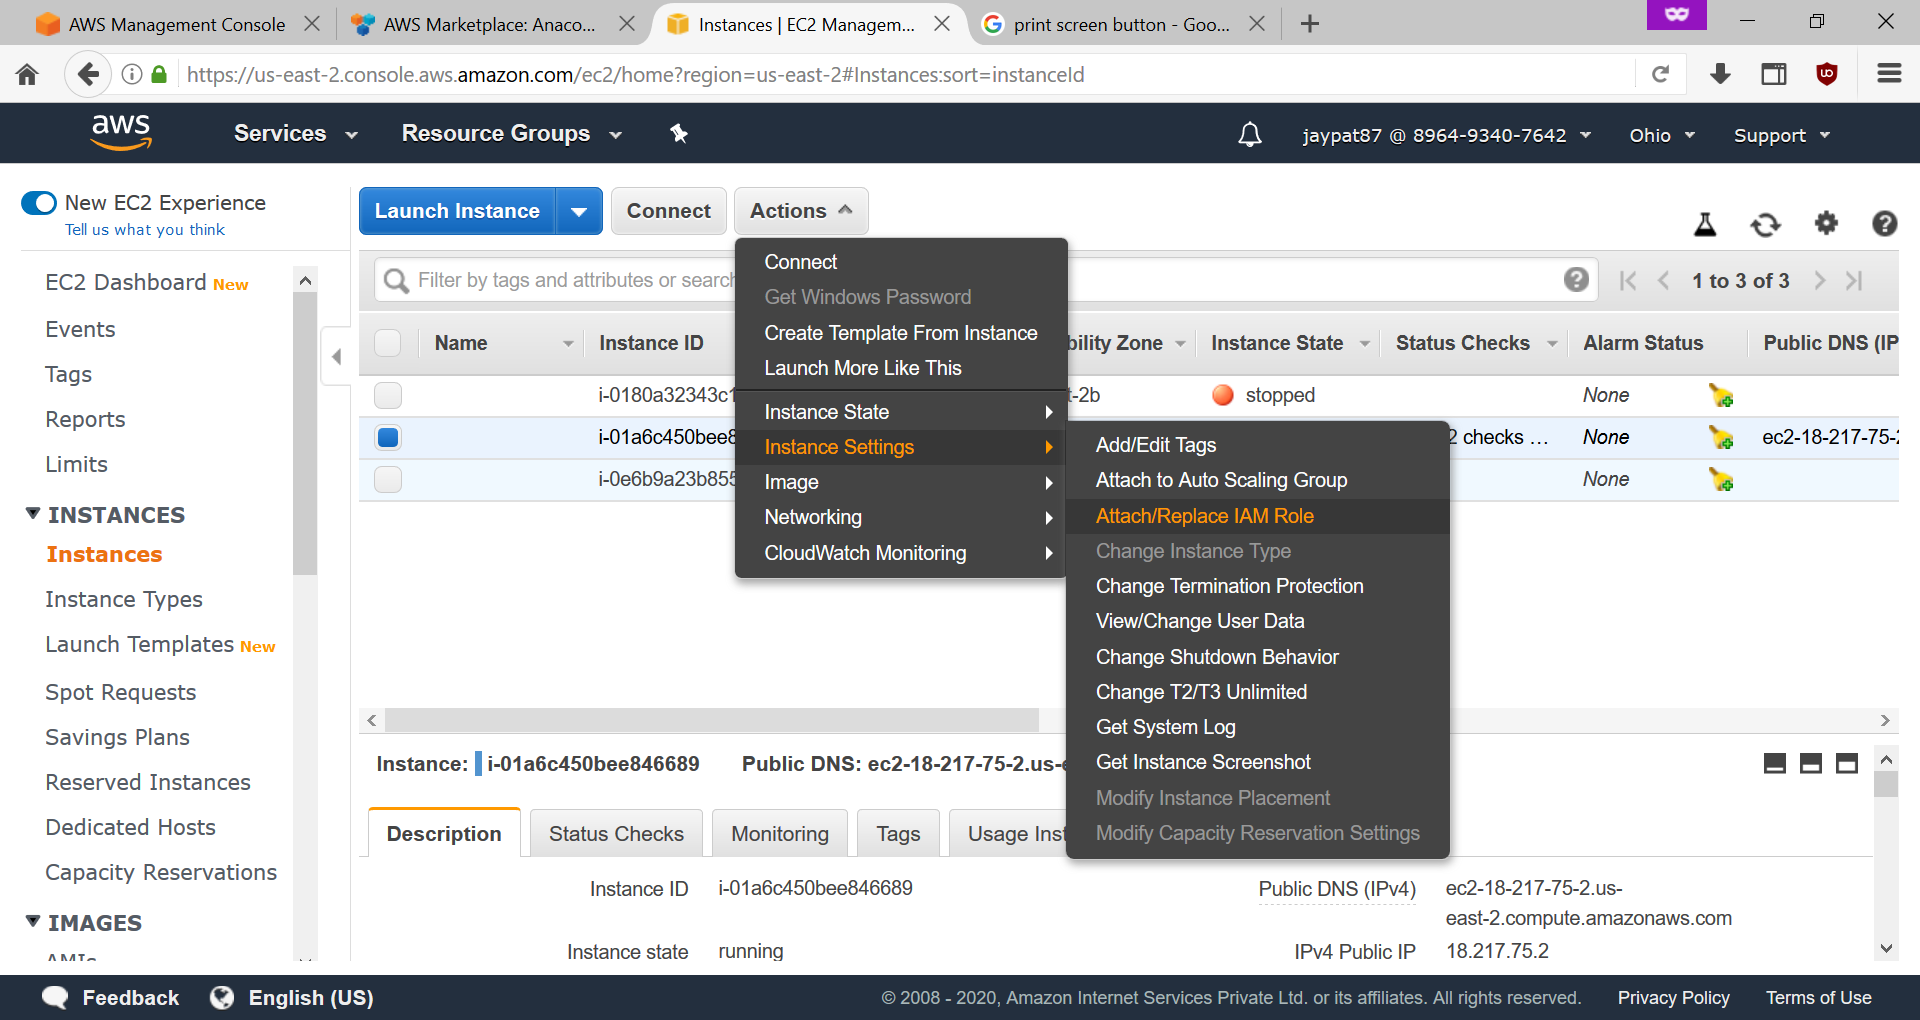Choose Change Termination Protection
Viewport: 1920px width, 1020px height.
click(x=1257, y=586)
